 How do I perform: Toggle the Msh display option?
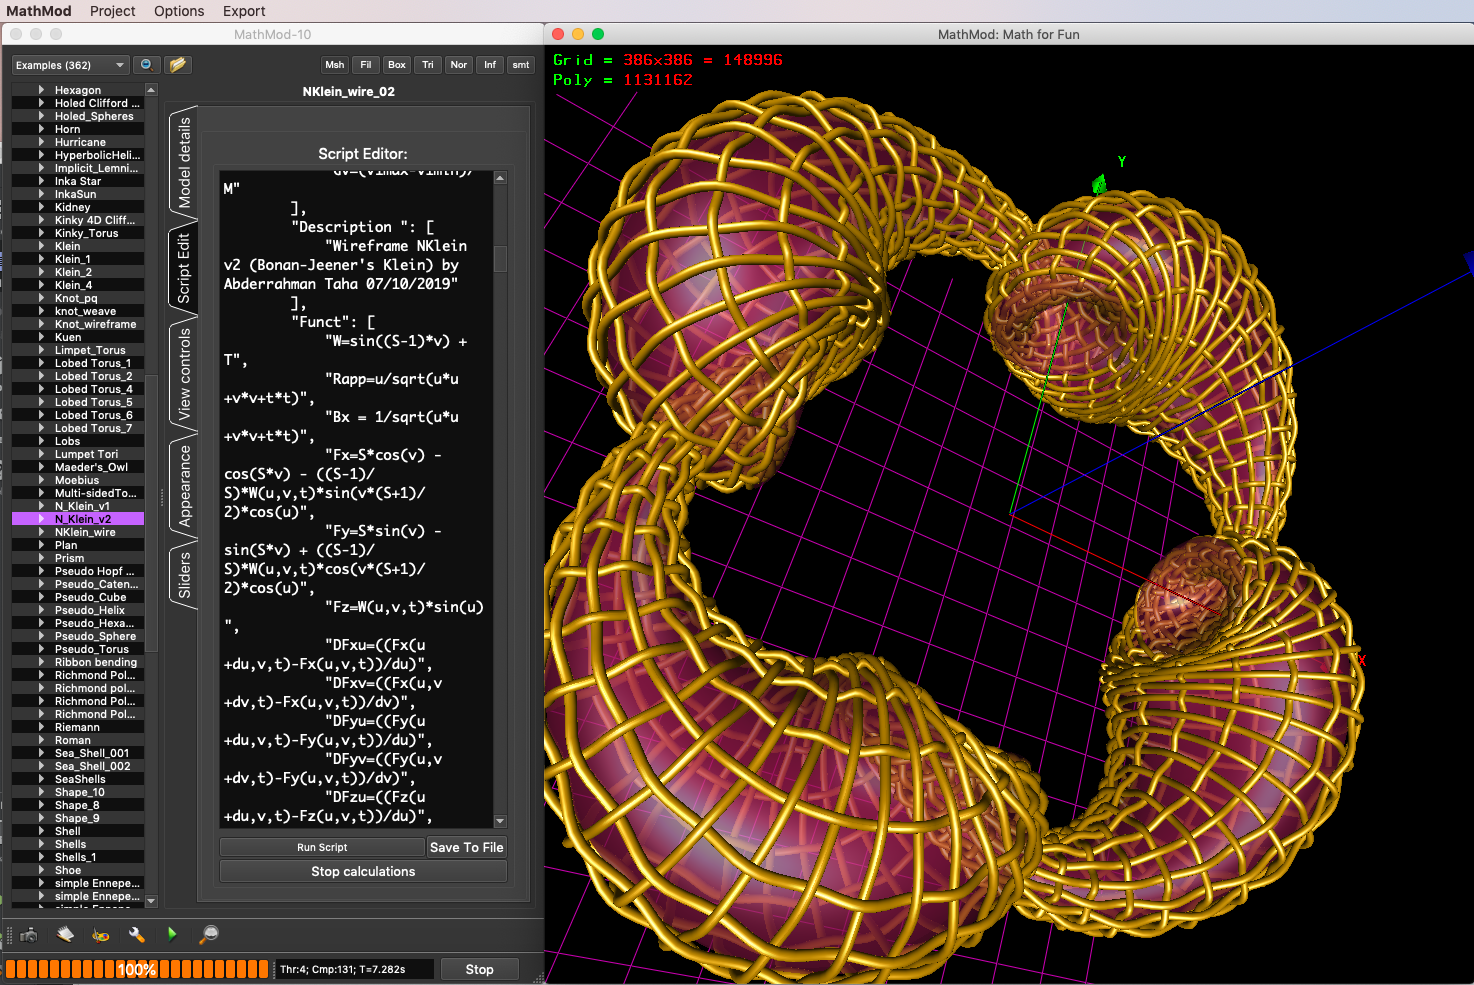coord(334,64)
